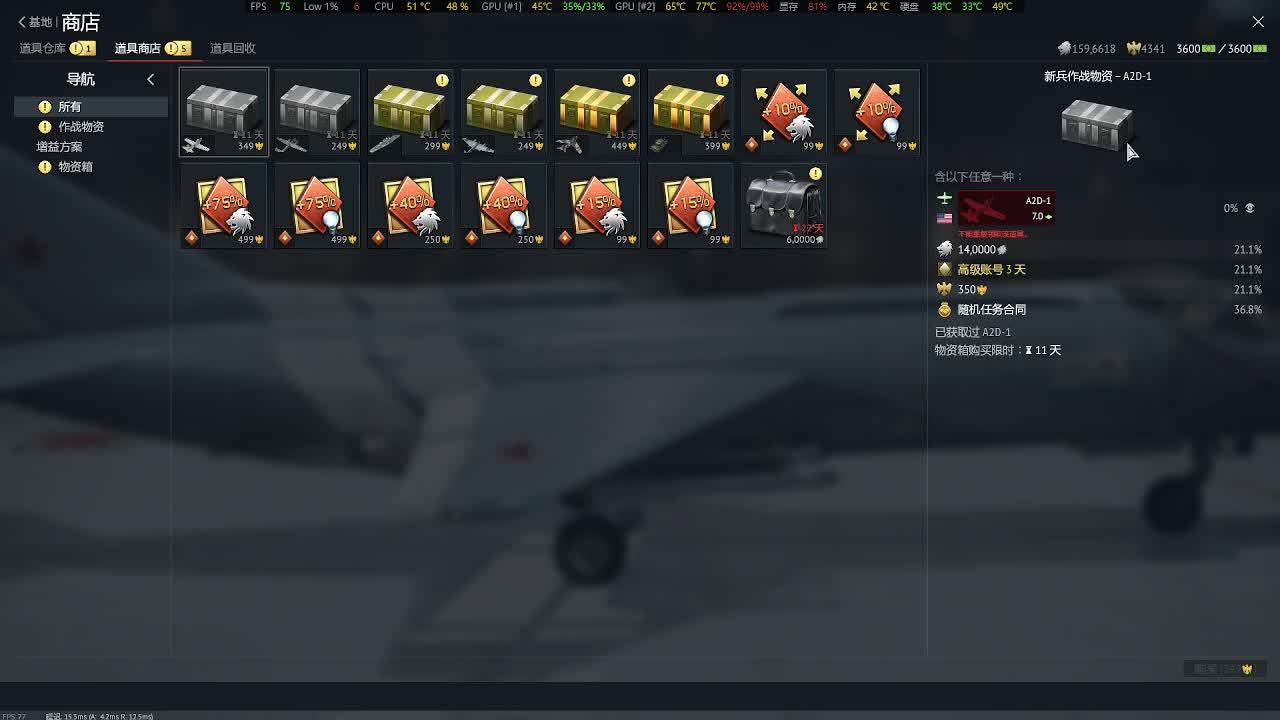Pick the green crate with ship icon priced 299

410,112
